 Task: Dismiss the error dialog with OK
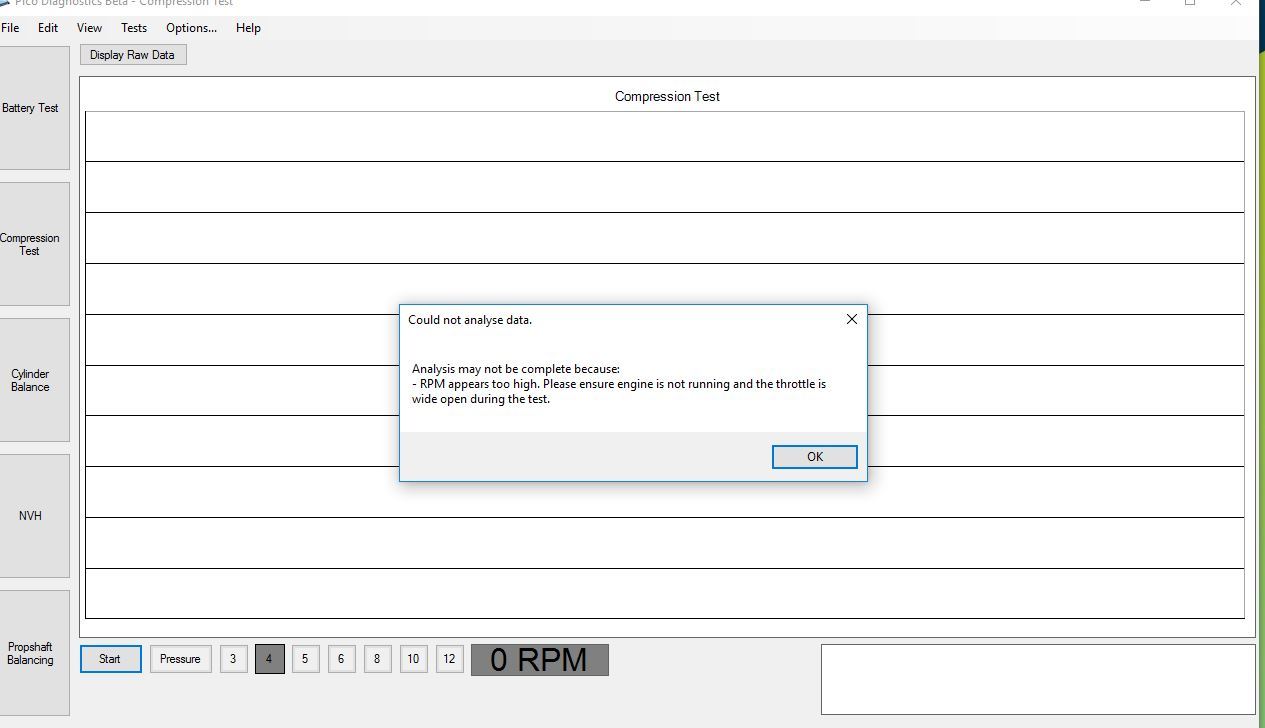(x=815, y=457)
